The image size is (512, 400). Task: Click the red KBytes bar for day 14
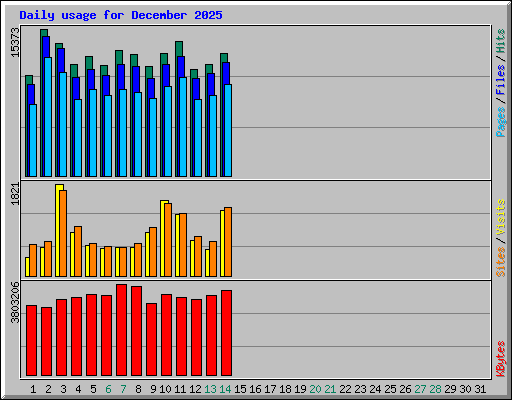point(226,333)
